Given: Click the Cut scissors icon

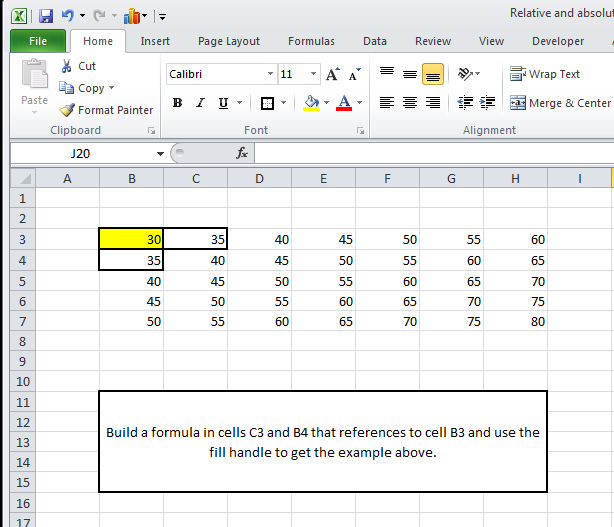Looking at the screenshot, I should [66, 66].
